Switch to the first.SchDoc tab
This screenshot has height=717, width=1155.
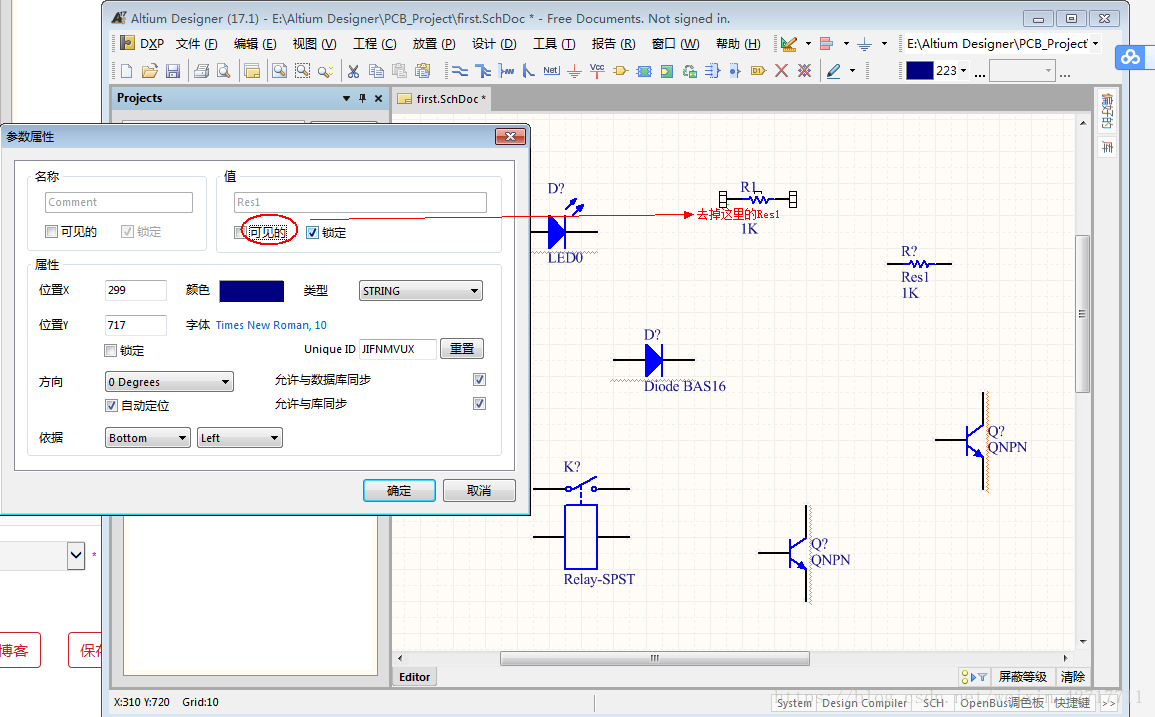[442, 99]
